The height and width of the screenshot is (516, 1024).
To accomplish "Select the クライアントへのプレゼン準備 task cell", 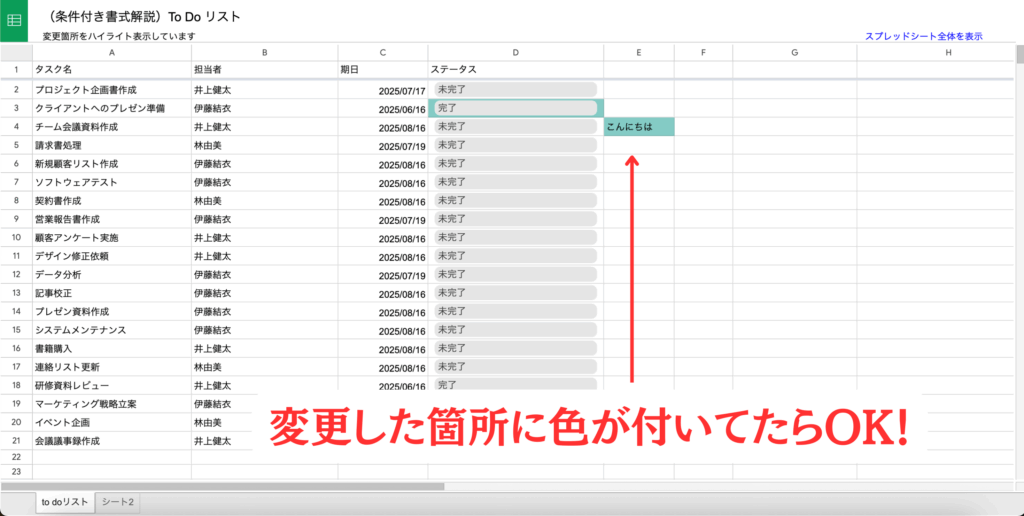I will click(x=112, y=108).
